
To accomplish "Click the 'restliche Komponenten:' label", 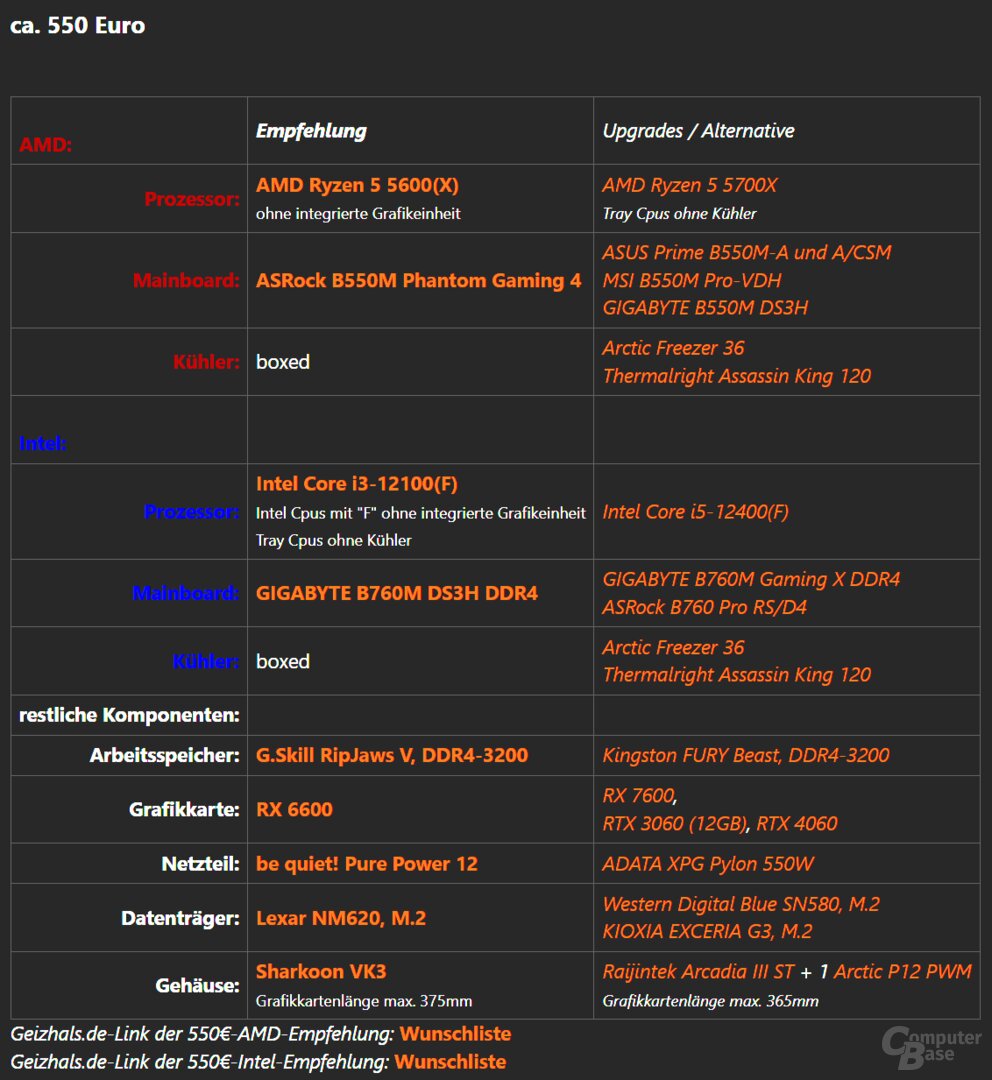I will 129,715.
